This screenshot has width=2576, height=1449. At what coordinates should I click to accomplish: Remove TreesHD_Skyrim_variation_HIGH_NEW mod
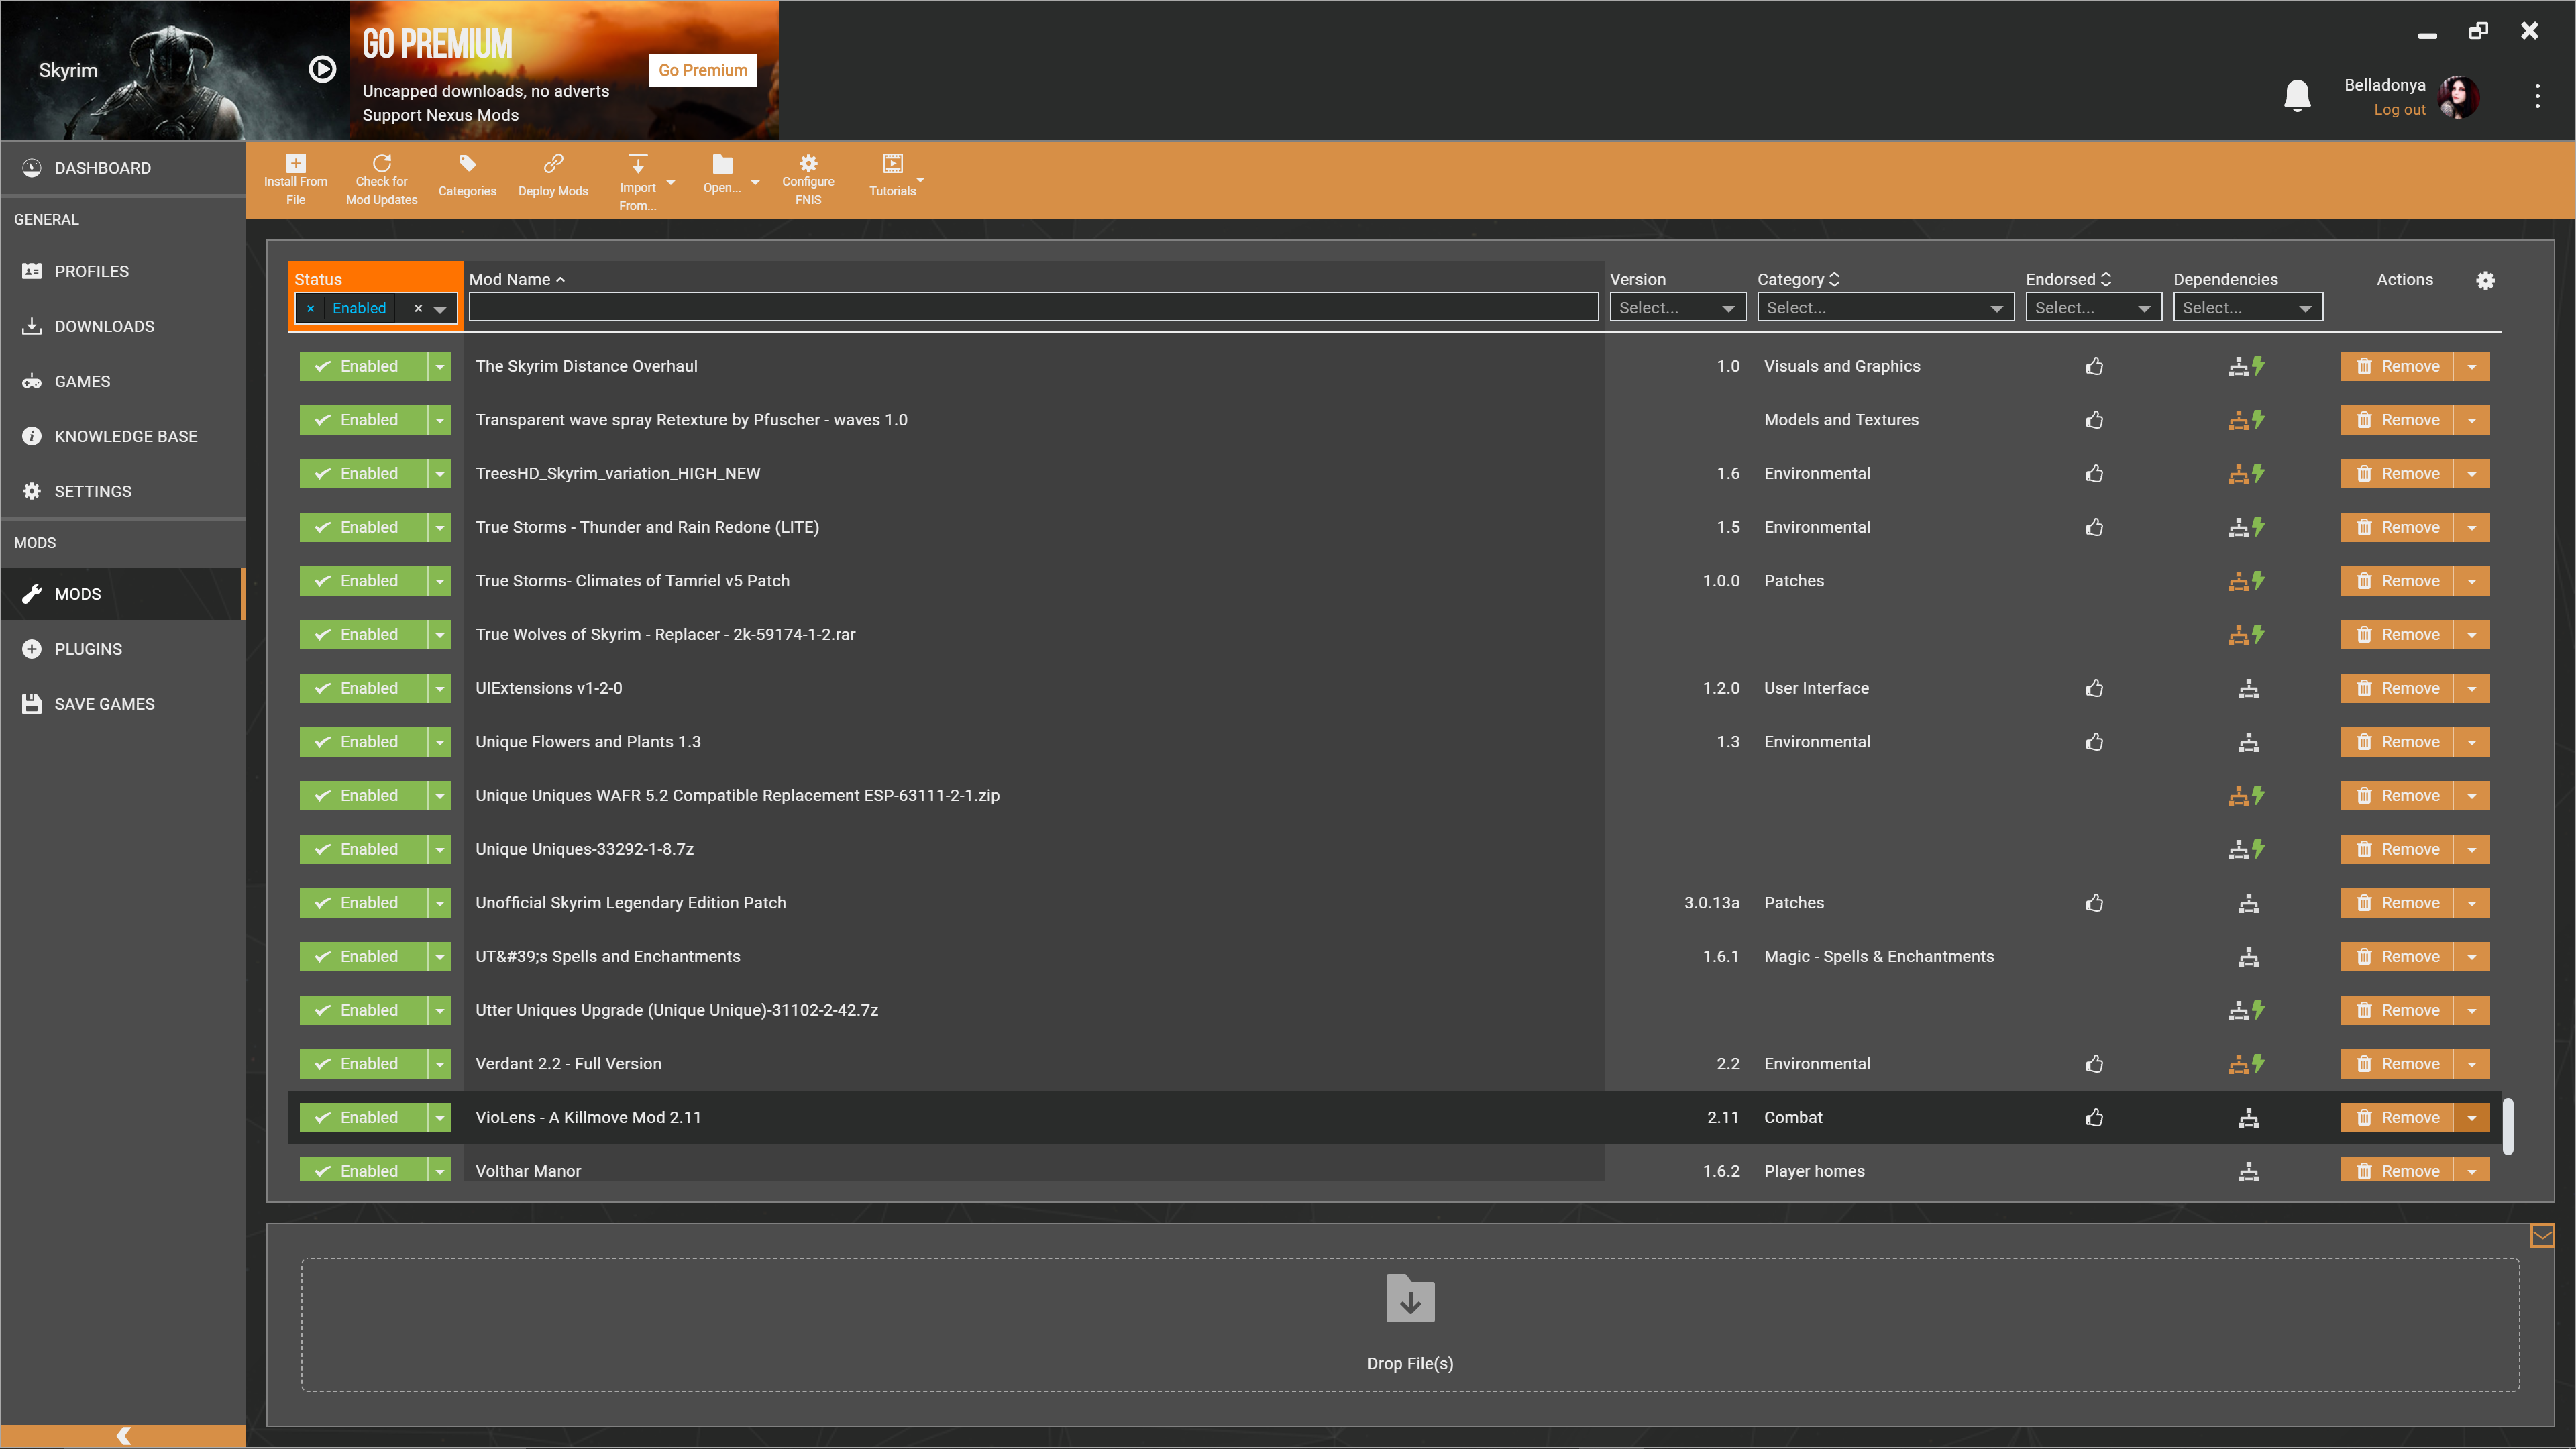point(2397,473)
